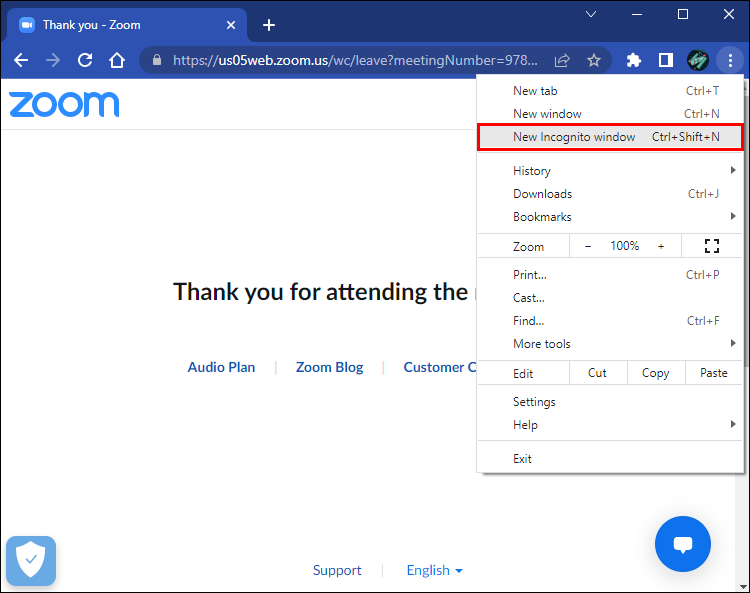Increase page zoom with the plus button
This screenshot has width=750, height=593.
pos(661,246)
